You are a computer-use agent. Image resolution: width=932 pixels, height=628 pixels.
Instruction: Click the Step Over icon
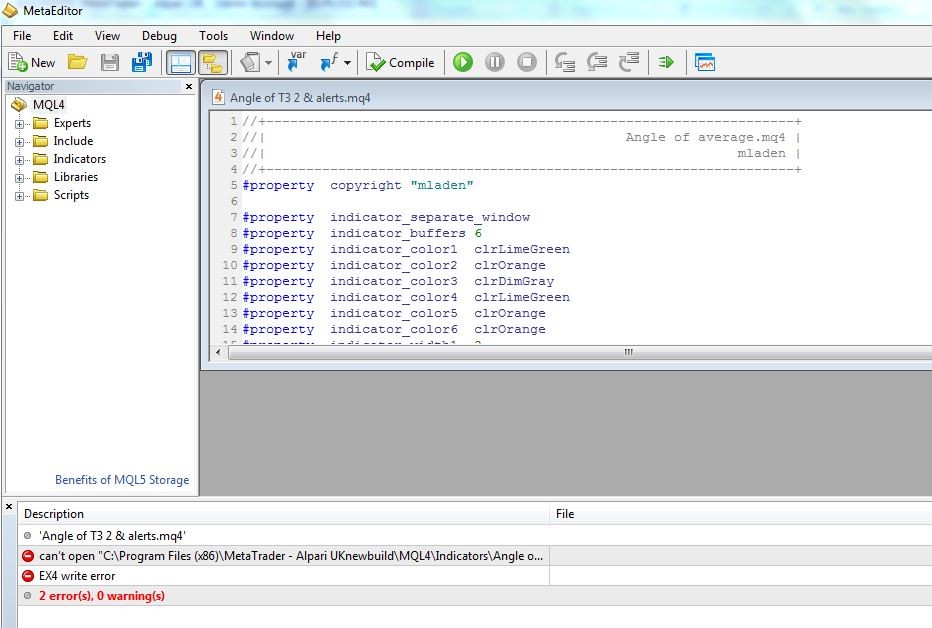tap(596, 62)
